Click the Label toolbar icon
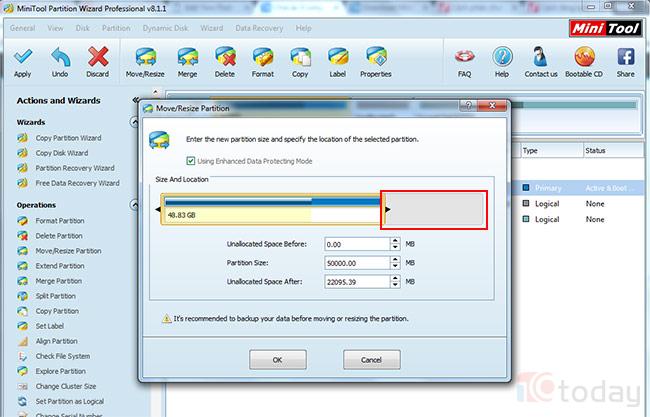This screenshot has height=417, width=650. (x=338, y=57)
